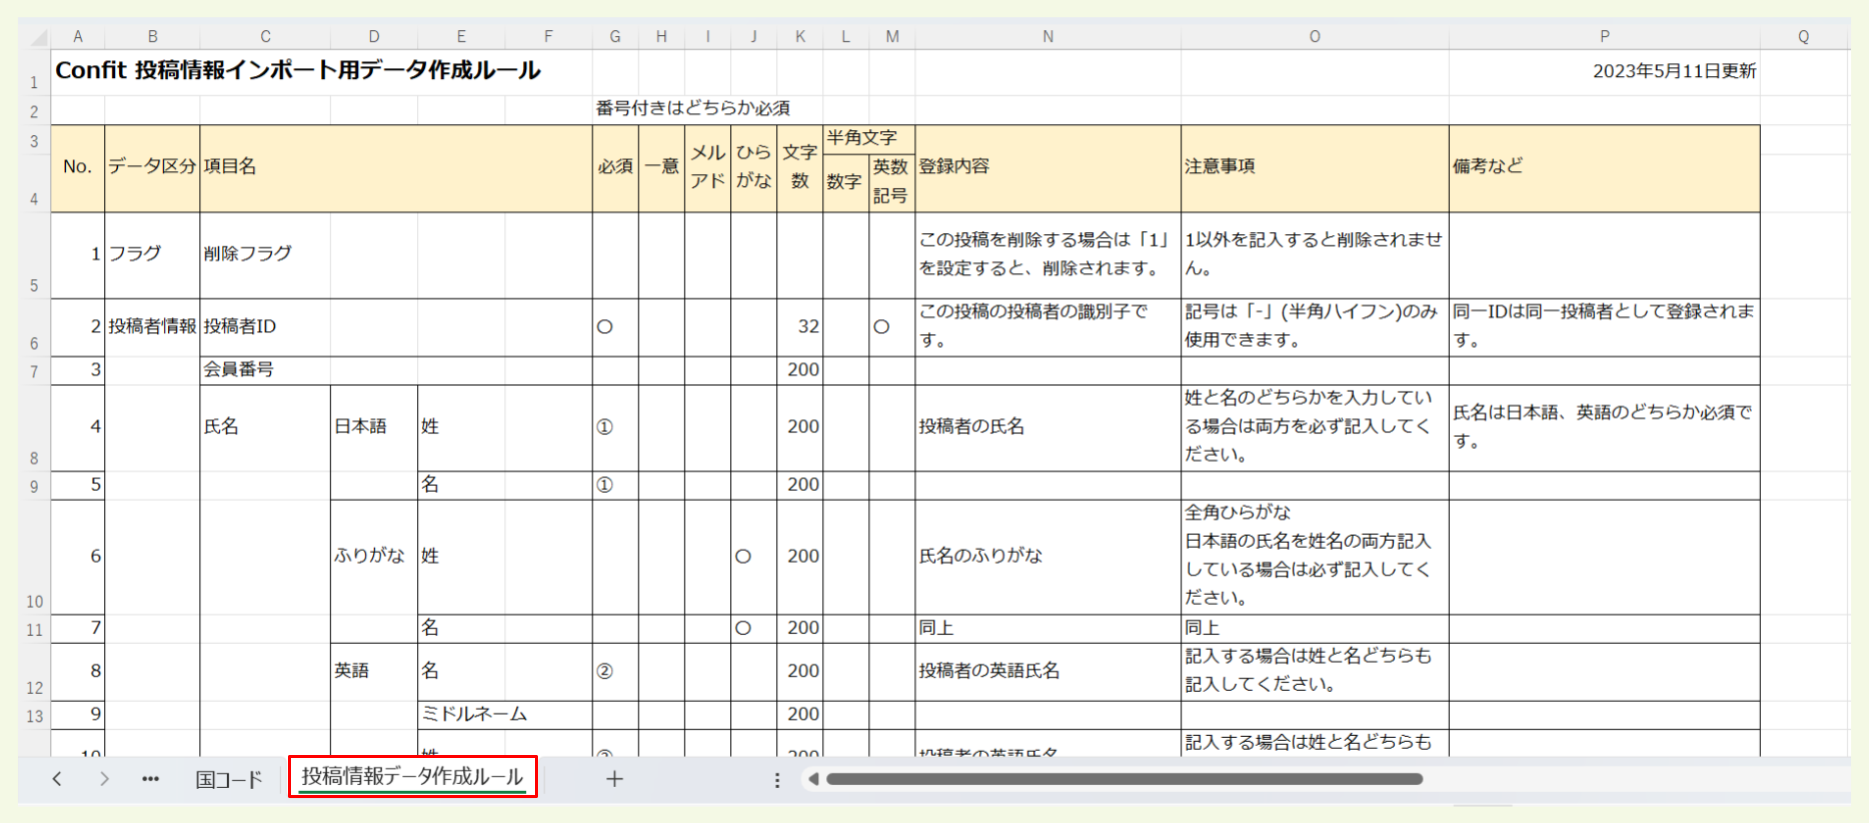The height and width of the screenshot is (823, 1869).
Task: Select column N header
Action: tap(1048, 37)
